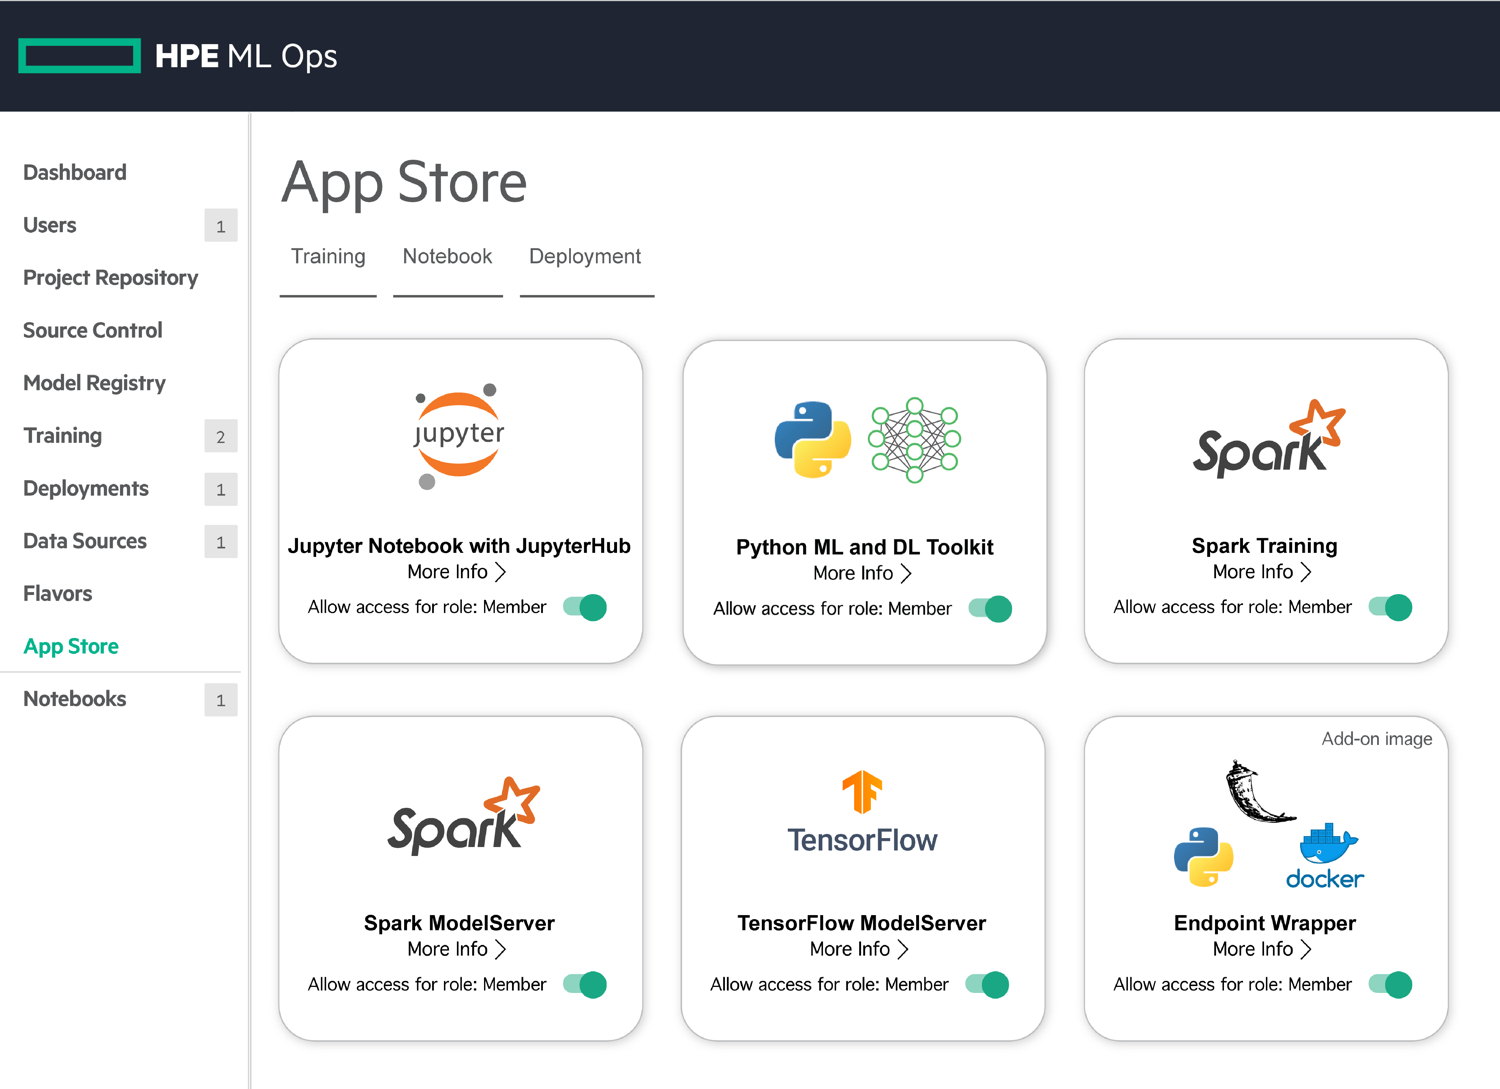Click the Endpoint Wrapper title

[x=1265, y=923]
